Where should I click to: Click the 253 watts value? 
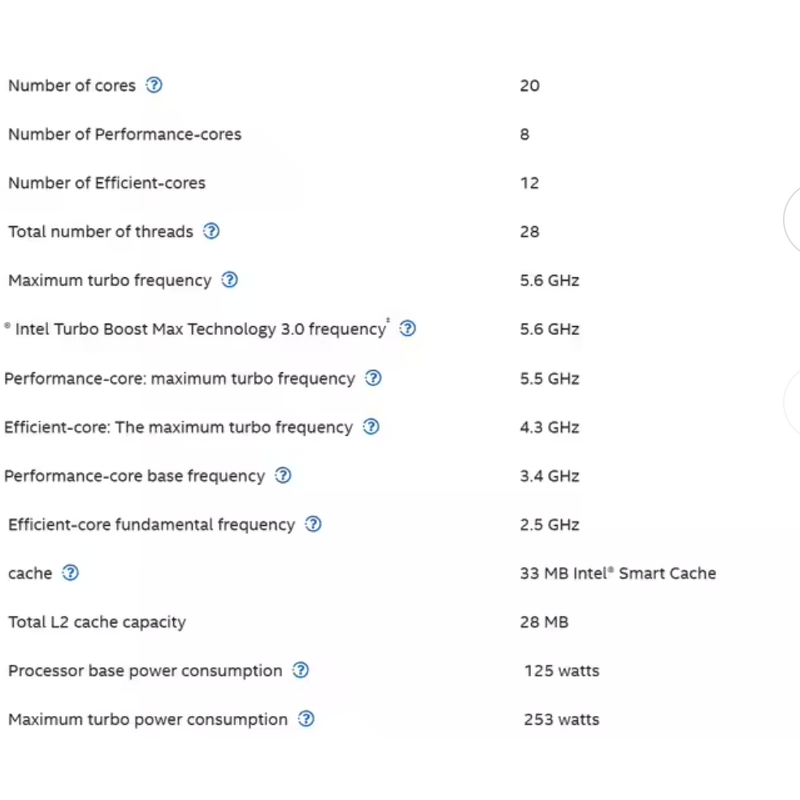coord(561,719)
